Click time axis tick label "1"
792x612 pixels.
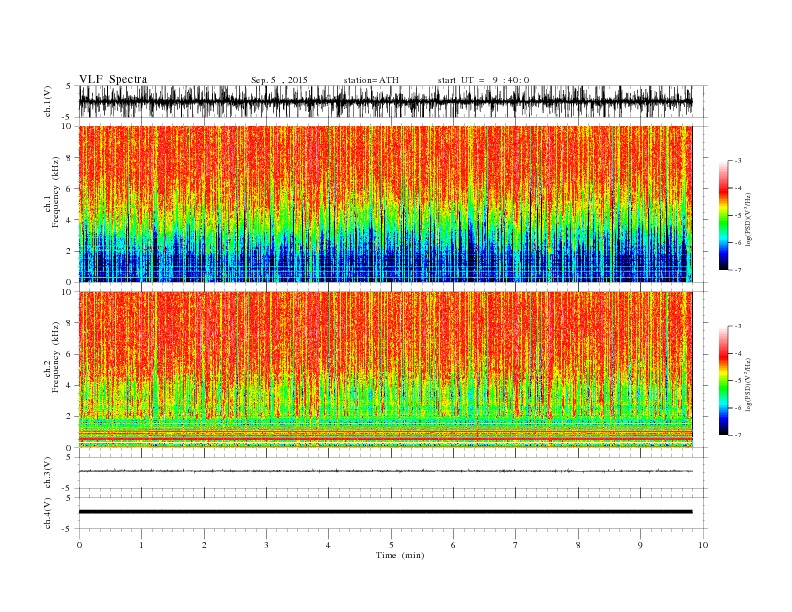[x=141, y=545]
